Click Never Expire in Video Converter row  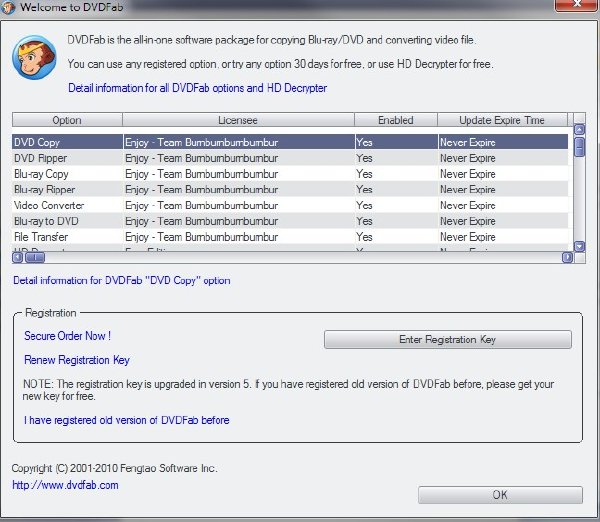(503, 205)
